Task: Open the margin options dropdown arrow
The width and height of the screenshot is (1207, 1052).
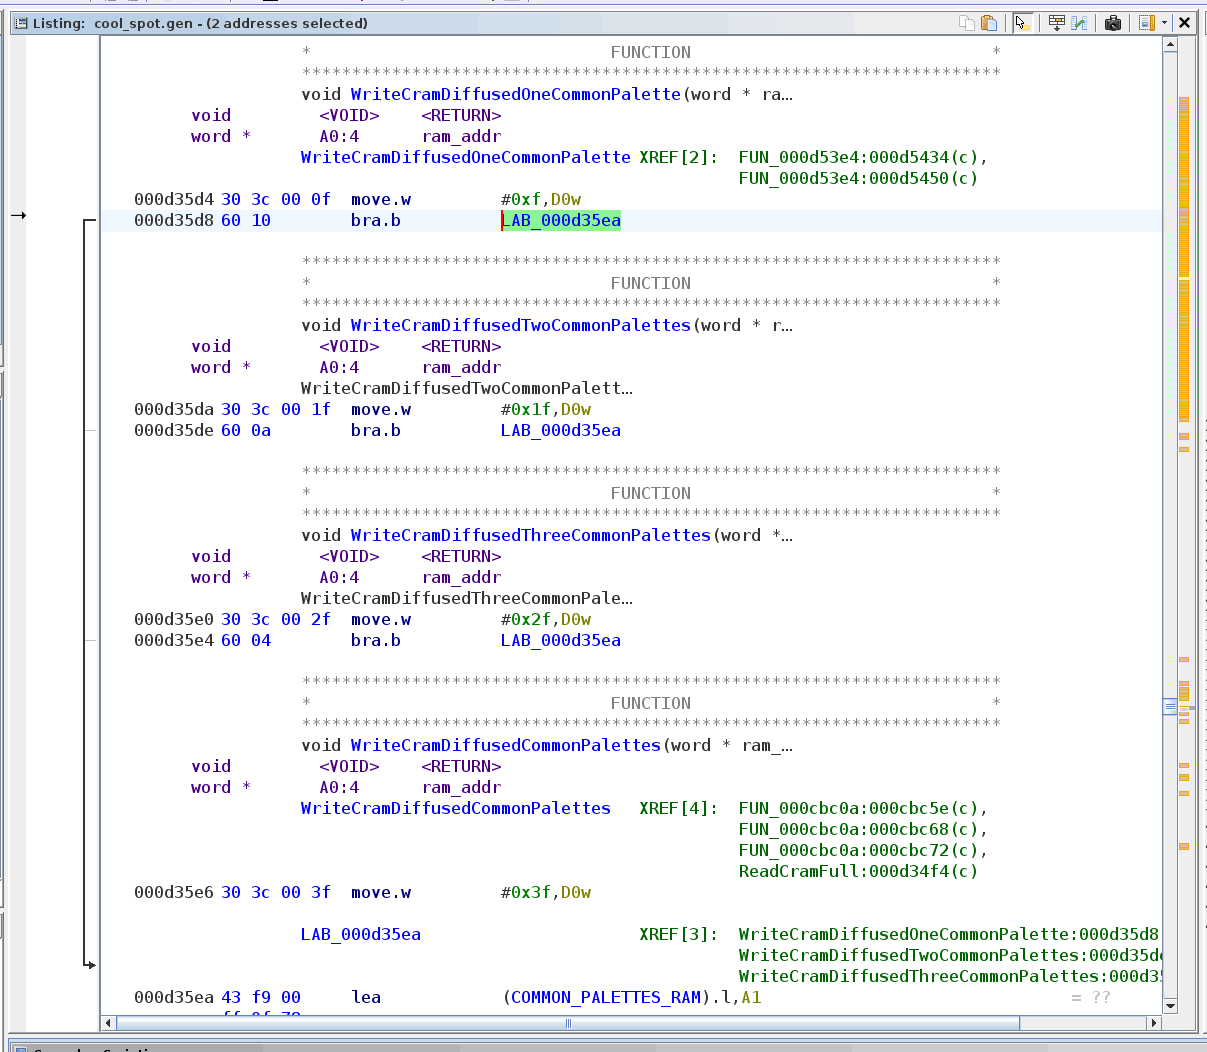Action: pyautogui.click(x=1164, y=23)
